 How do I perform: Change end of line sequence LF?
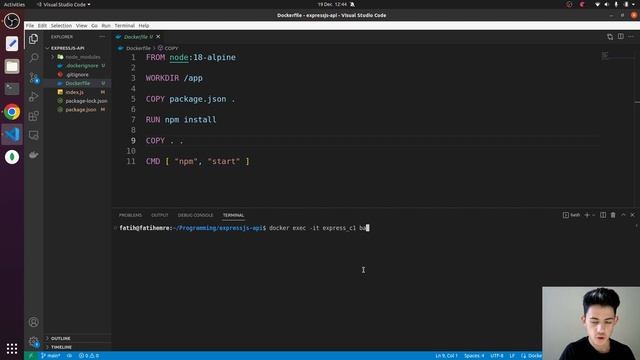(512, 356)
